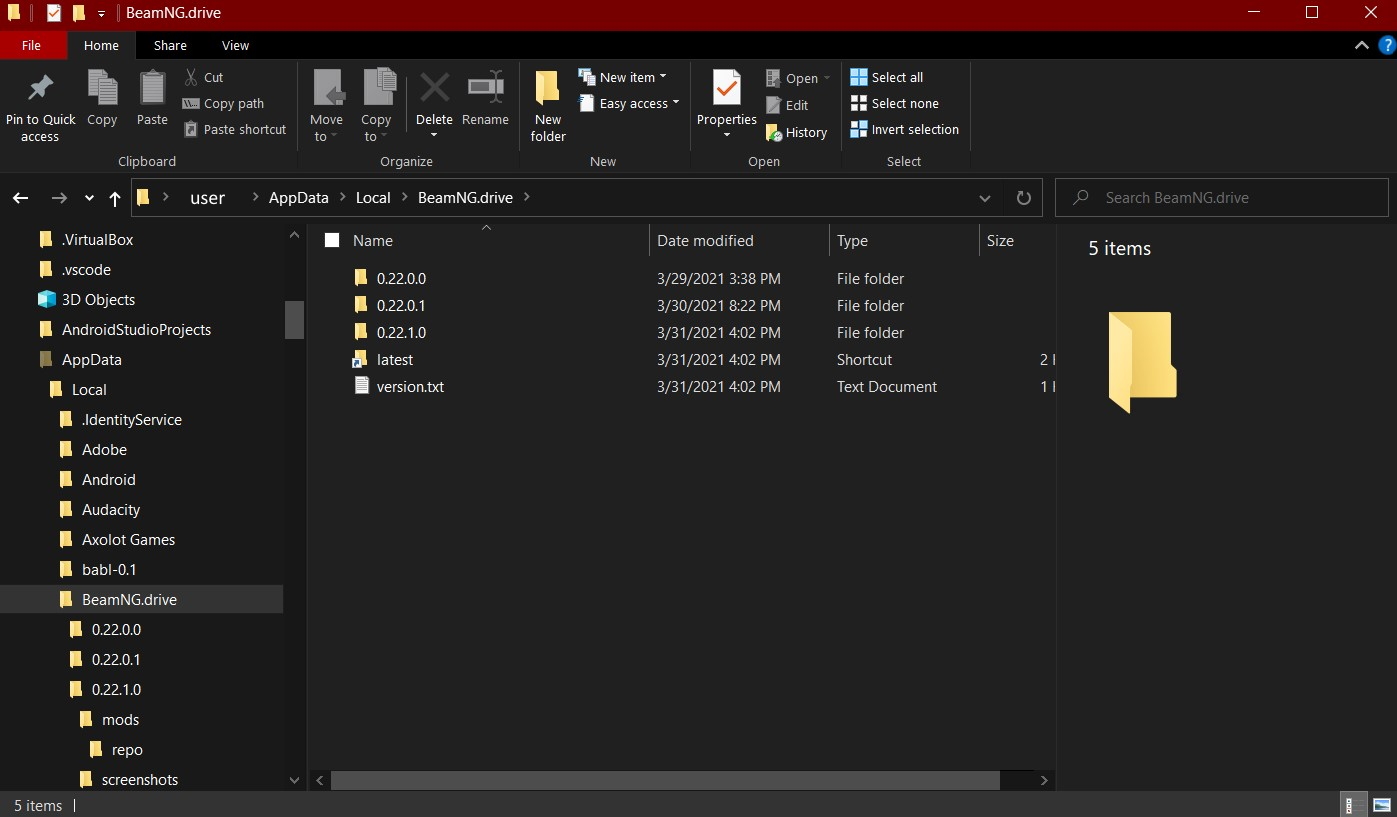Click the Cut scissors item

(204, 77)
